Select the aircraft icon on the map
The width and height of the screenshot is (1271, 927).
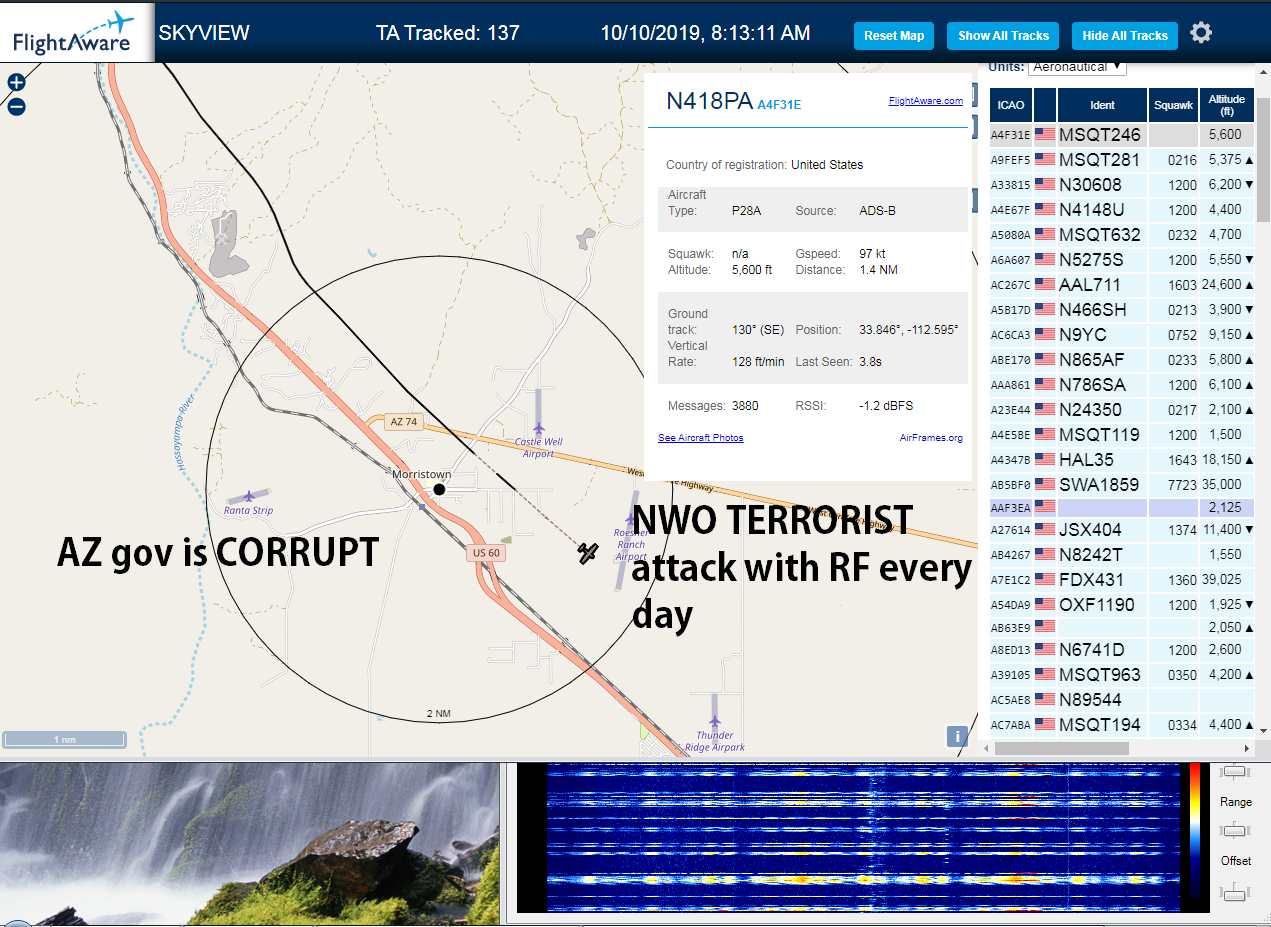tap(588, 552)
